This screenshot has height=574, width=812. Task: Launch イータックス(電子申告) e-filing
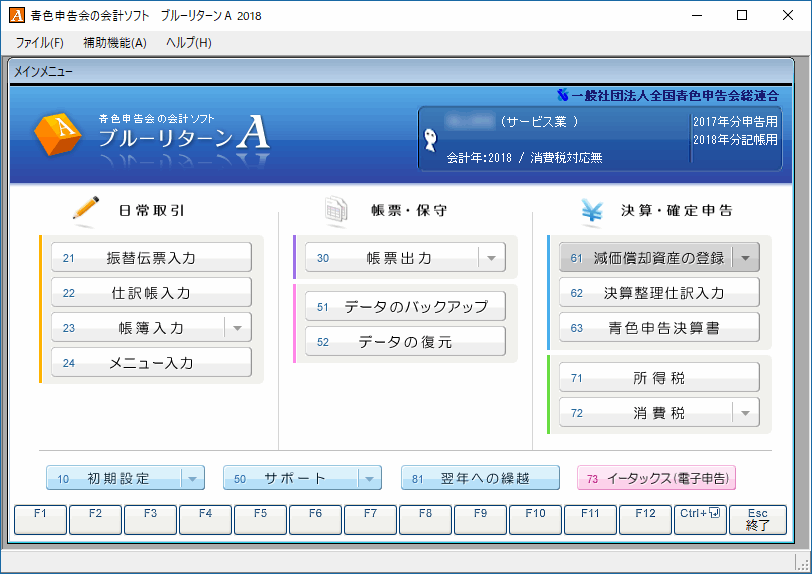(656, 479)
